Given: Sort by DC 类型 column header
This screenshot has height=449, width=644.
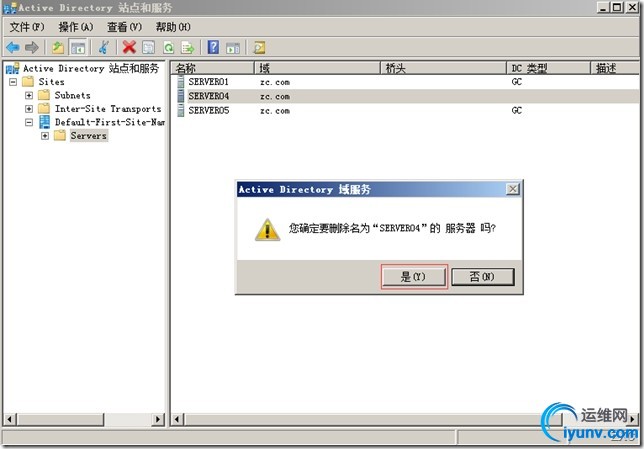Looking at the screenshot, I should (x=549, y=68).
